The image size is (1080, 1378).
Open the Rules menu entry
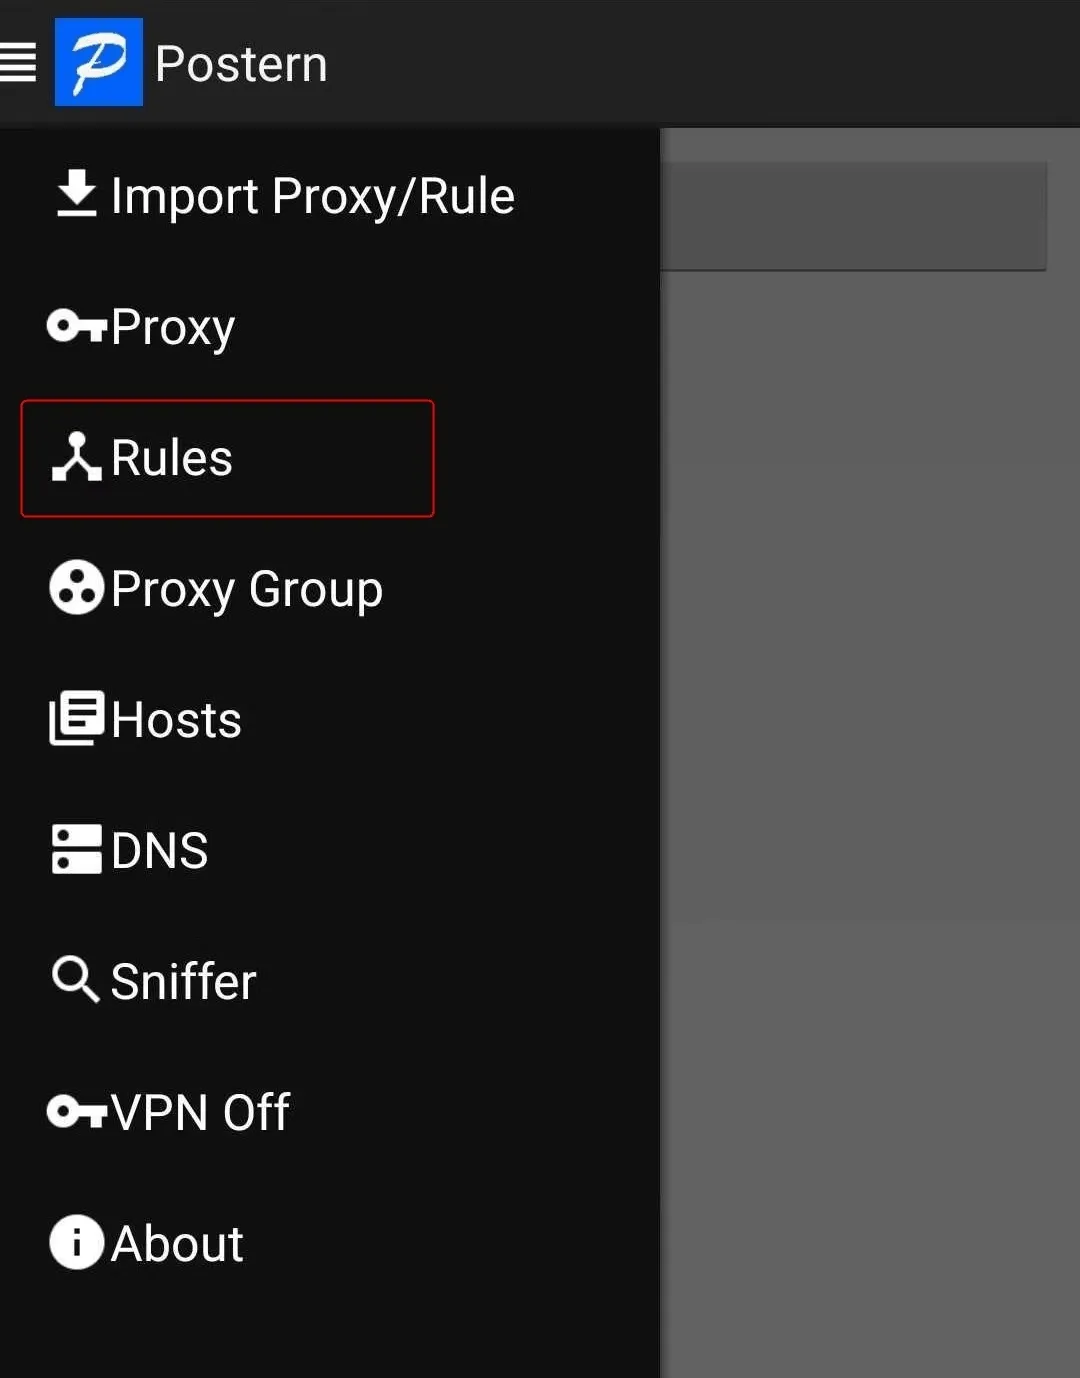pyautogui.click(x=172, y=458)
